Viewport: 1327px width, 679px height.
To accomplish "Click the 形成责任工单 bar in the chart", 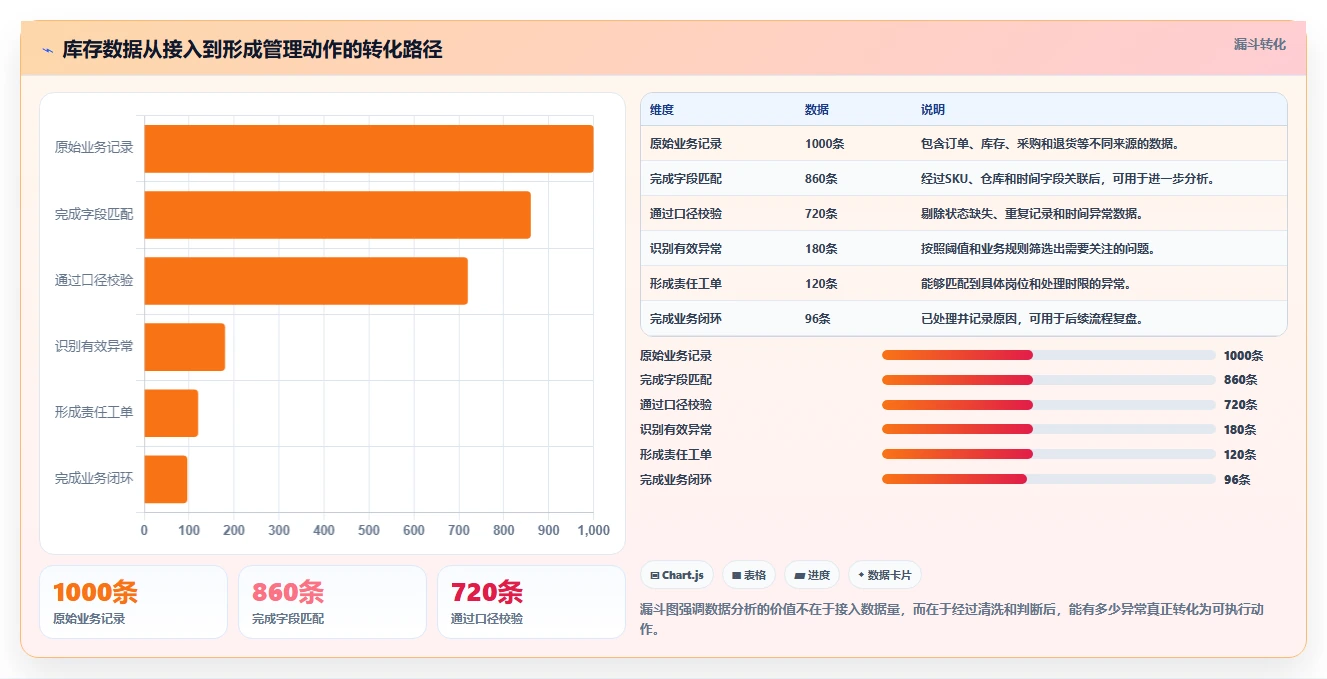I will click(x=172, y=413).
